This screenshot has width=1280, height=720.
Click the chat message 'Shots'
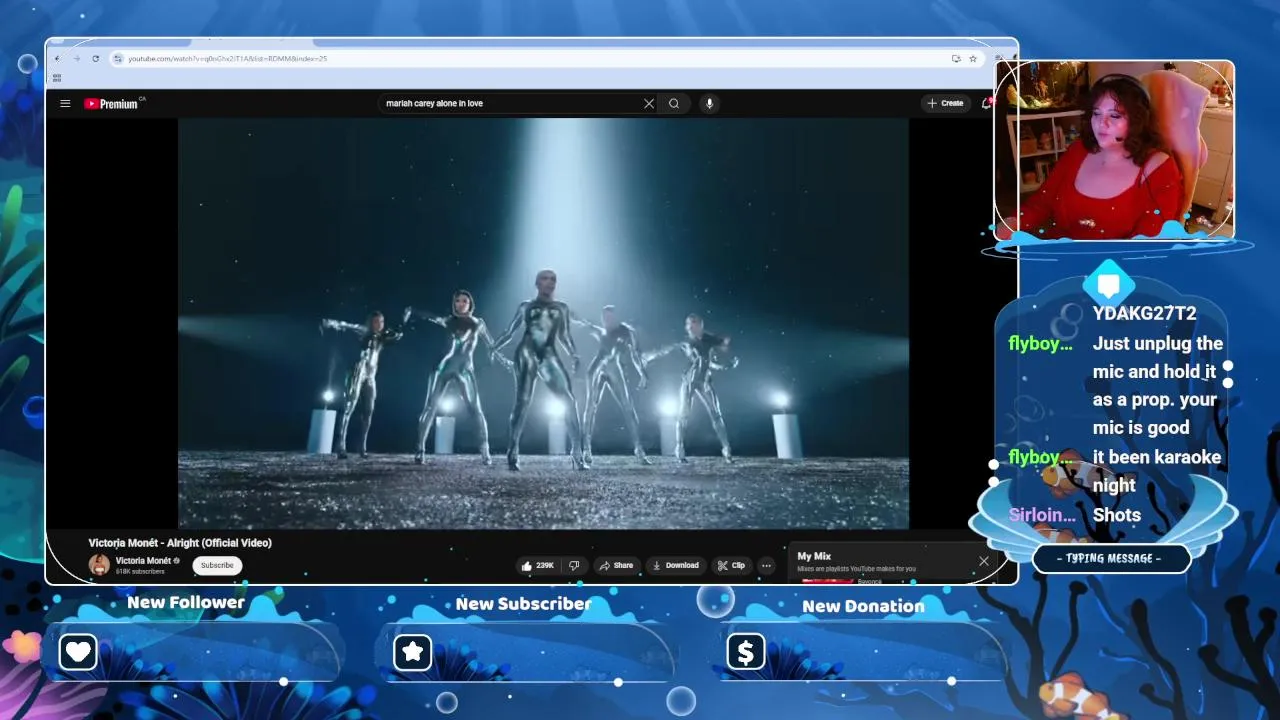[1116, 515]
